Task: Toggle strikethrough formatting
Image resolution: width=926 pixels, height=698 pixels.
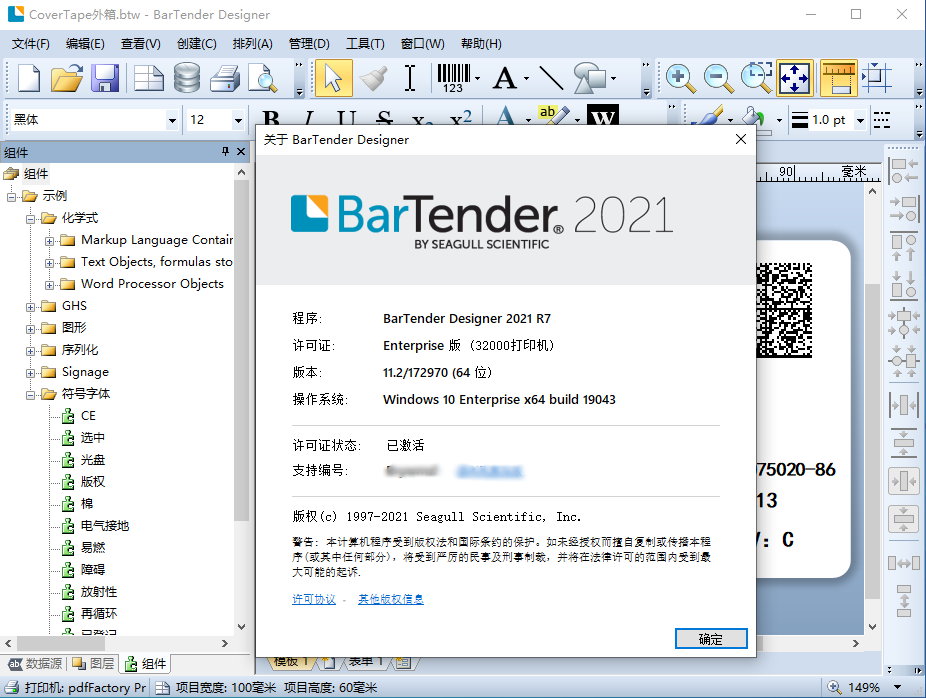Action: (384, 118)
